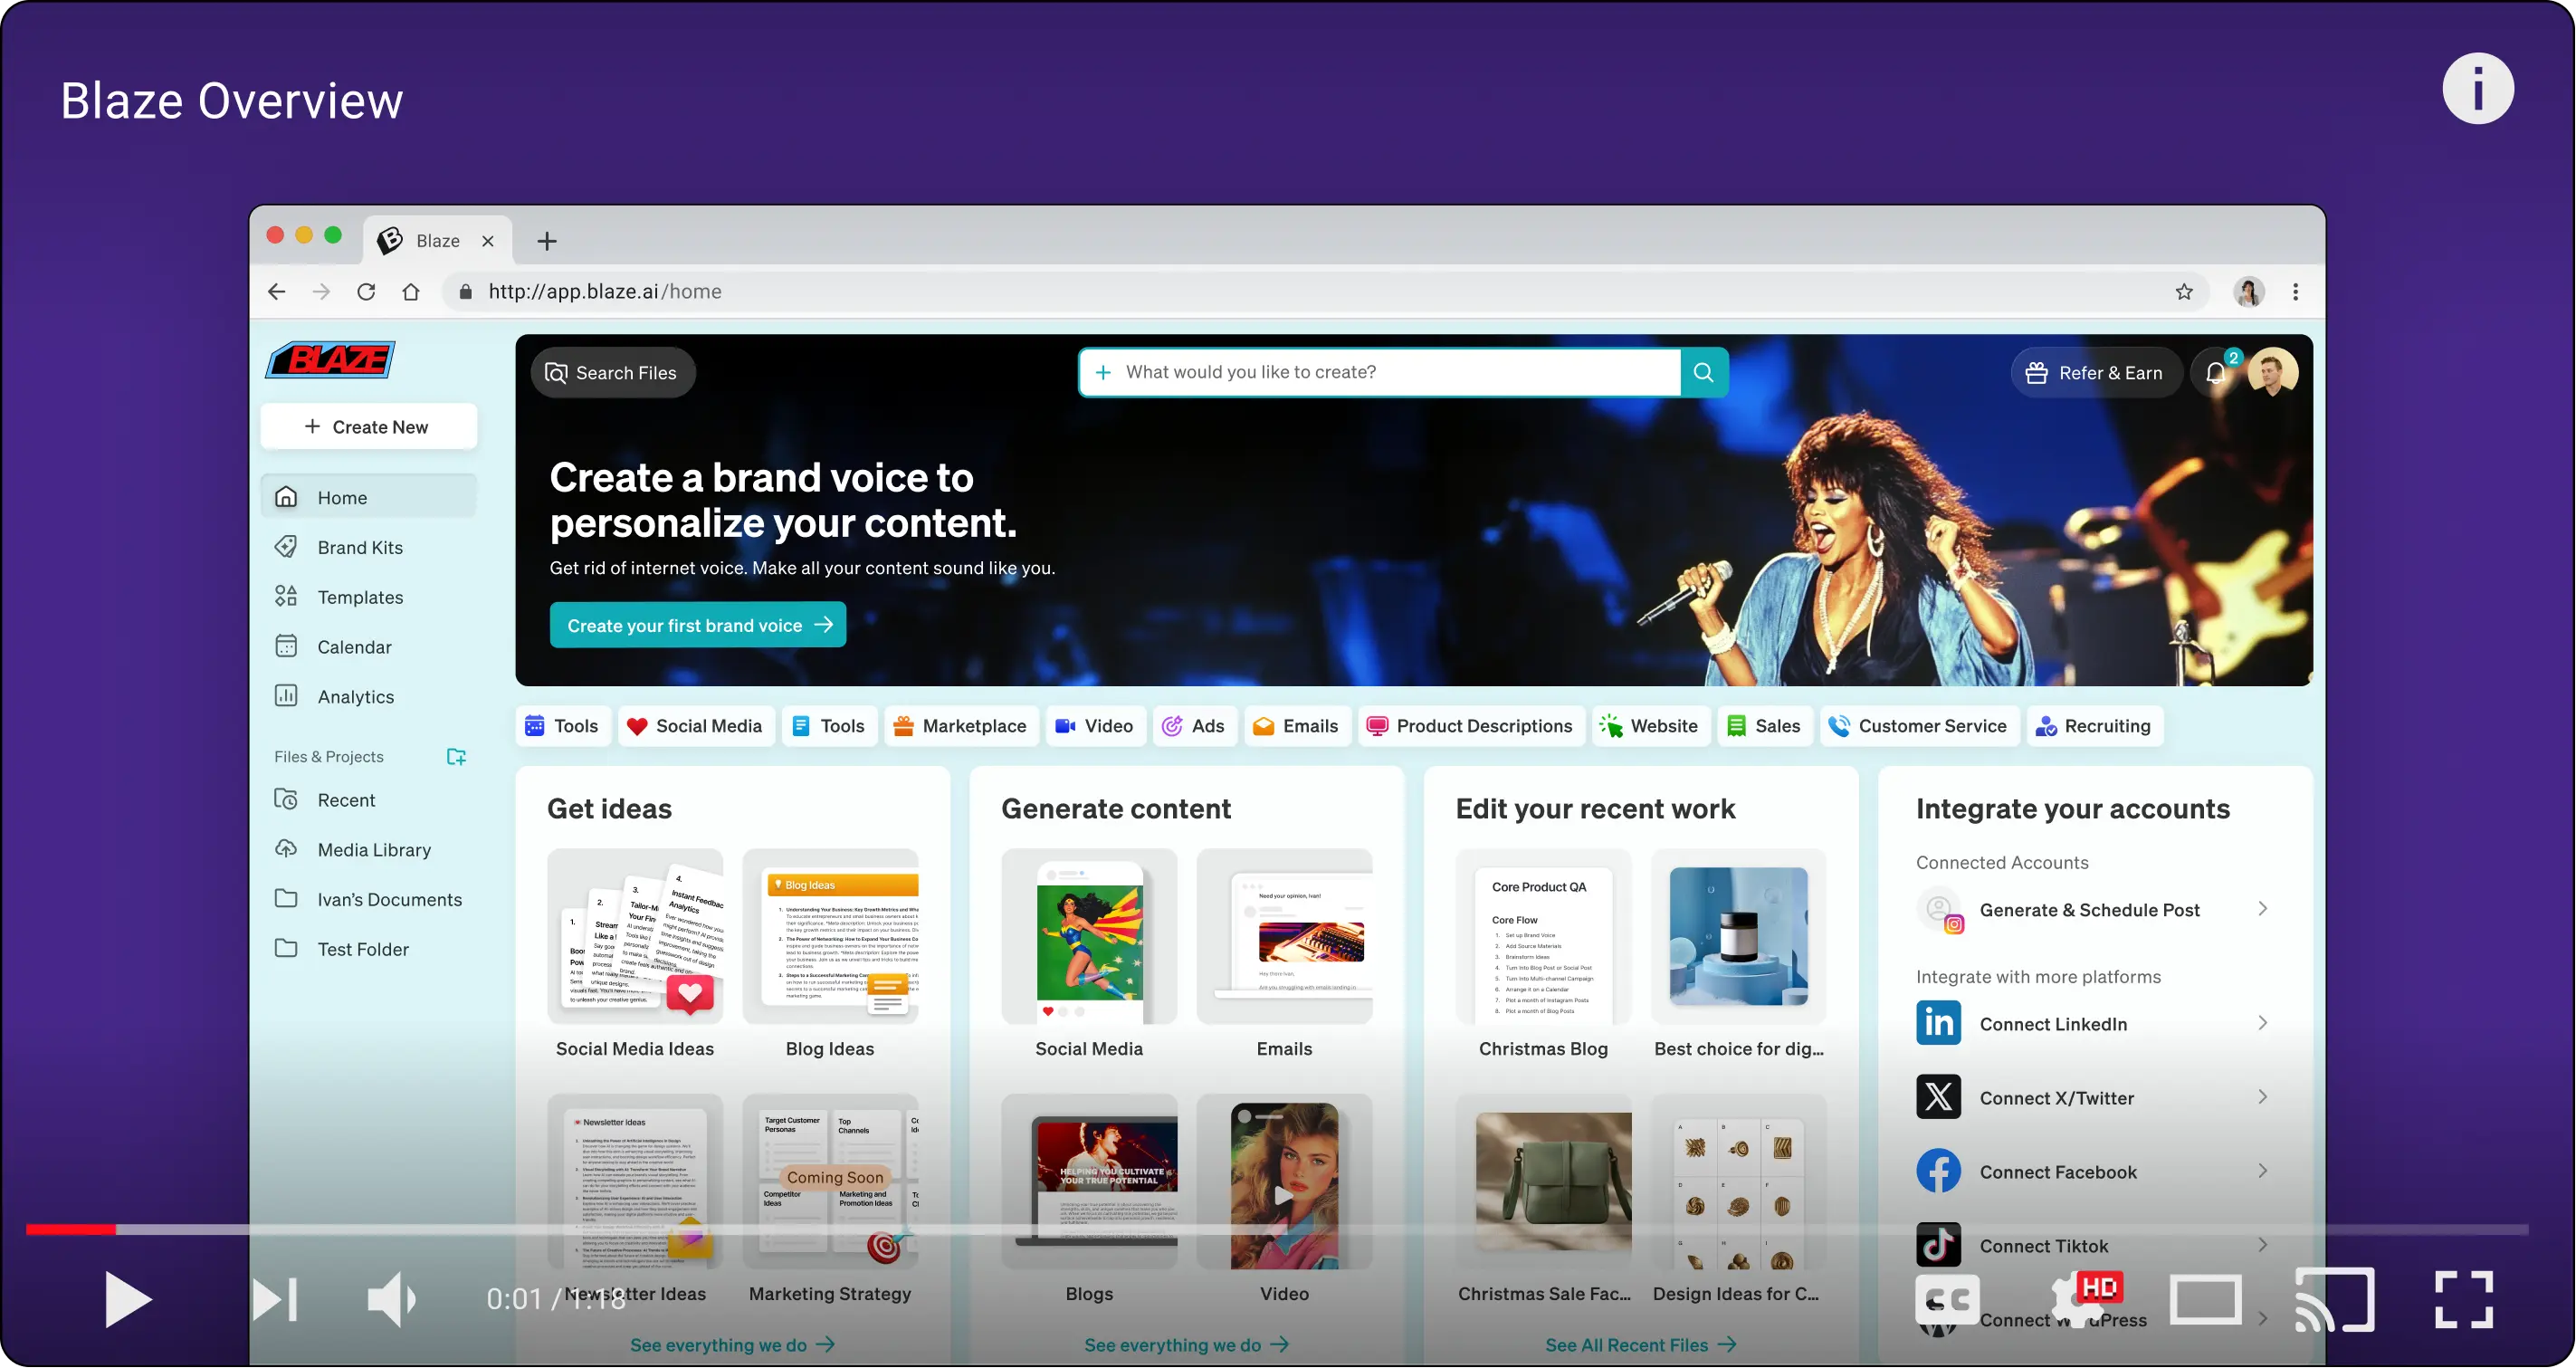Select the Marketplace category chip

point(961,726)
